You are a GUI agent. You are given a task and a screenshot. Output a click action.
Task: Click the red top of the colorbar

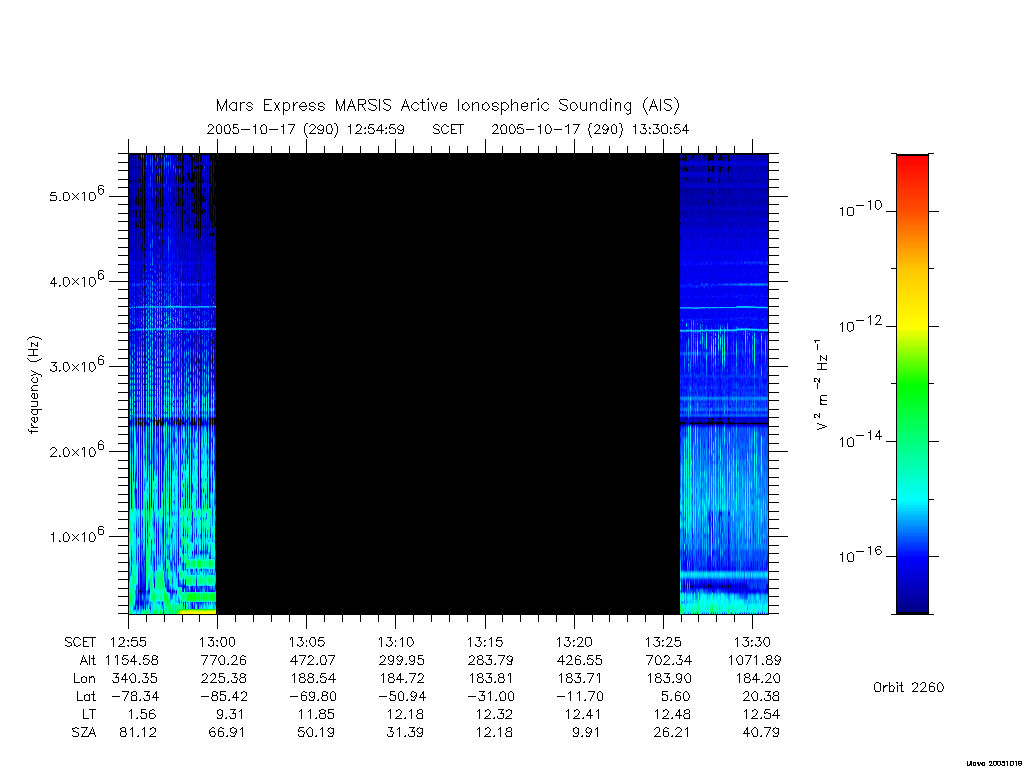coord(912,167)
